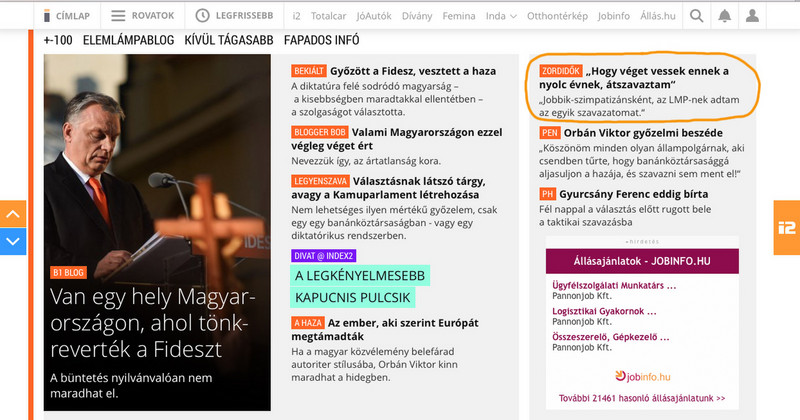This screenshot has width=800, height=420.
Task: Navigate to Dívány
Action: pos(417,16)
